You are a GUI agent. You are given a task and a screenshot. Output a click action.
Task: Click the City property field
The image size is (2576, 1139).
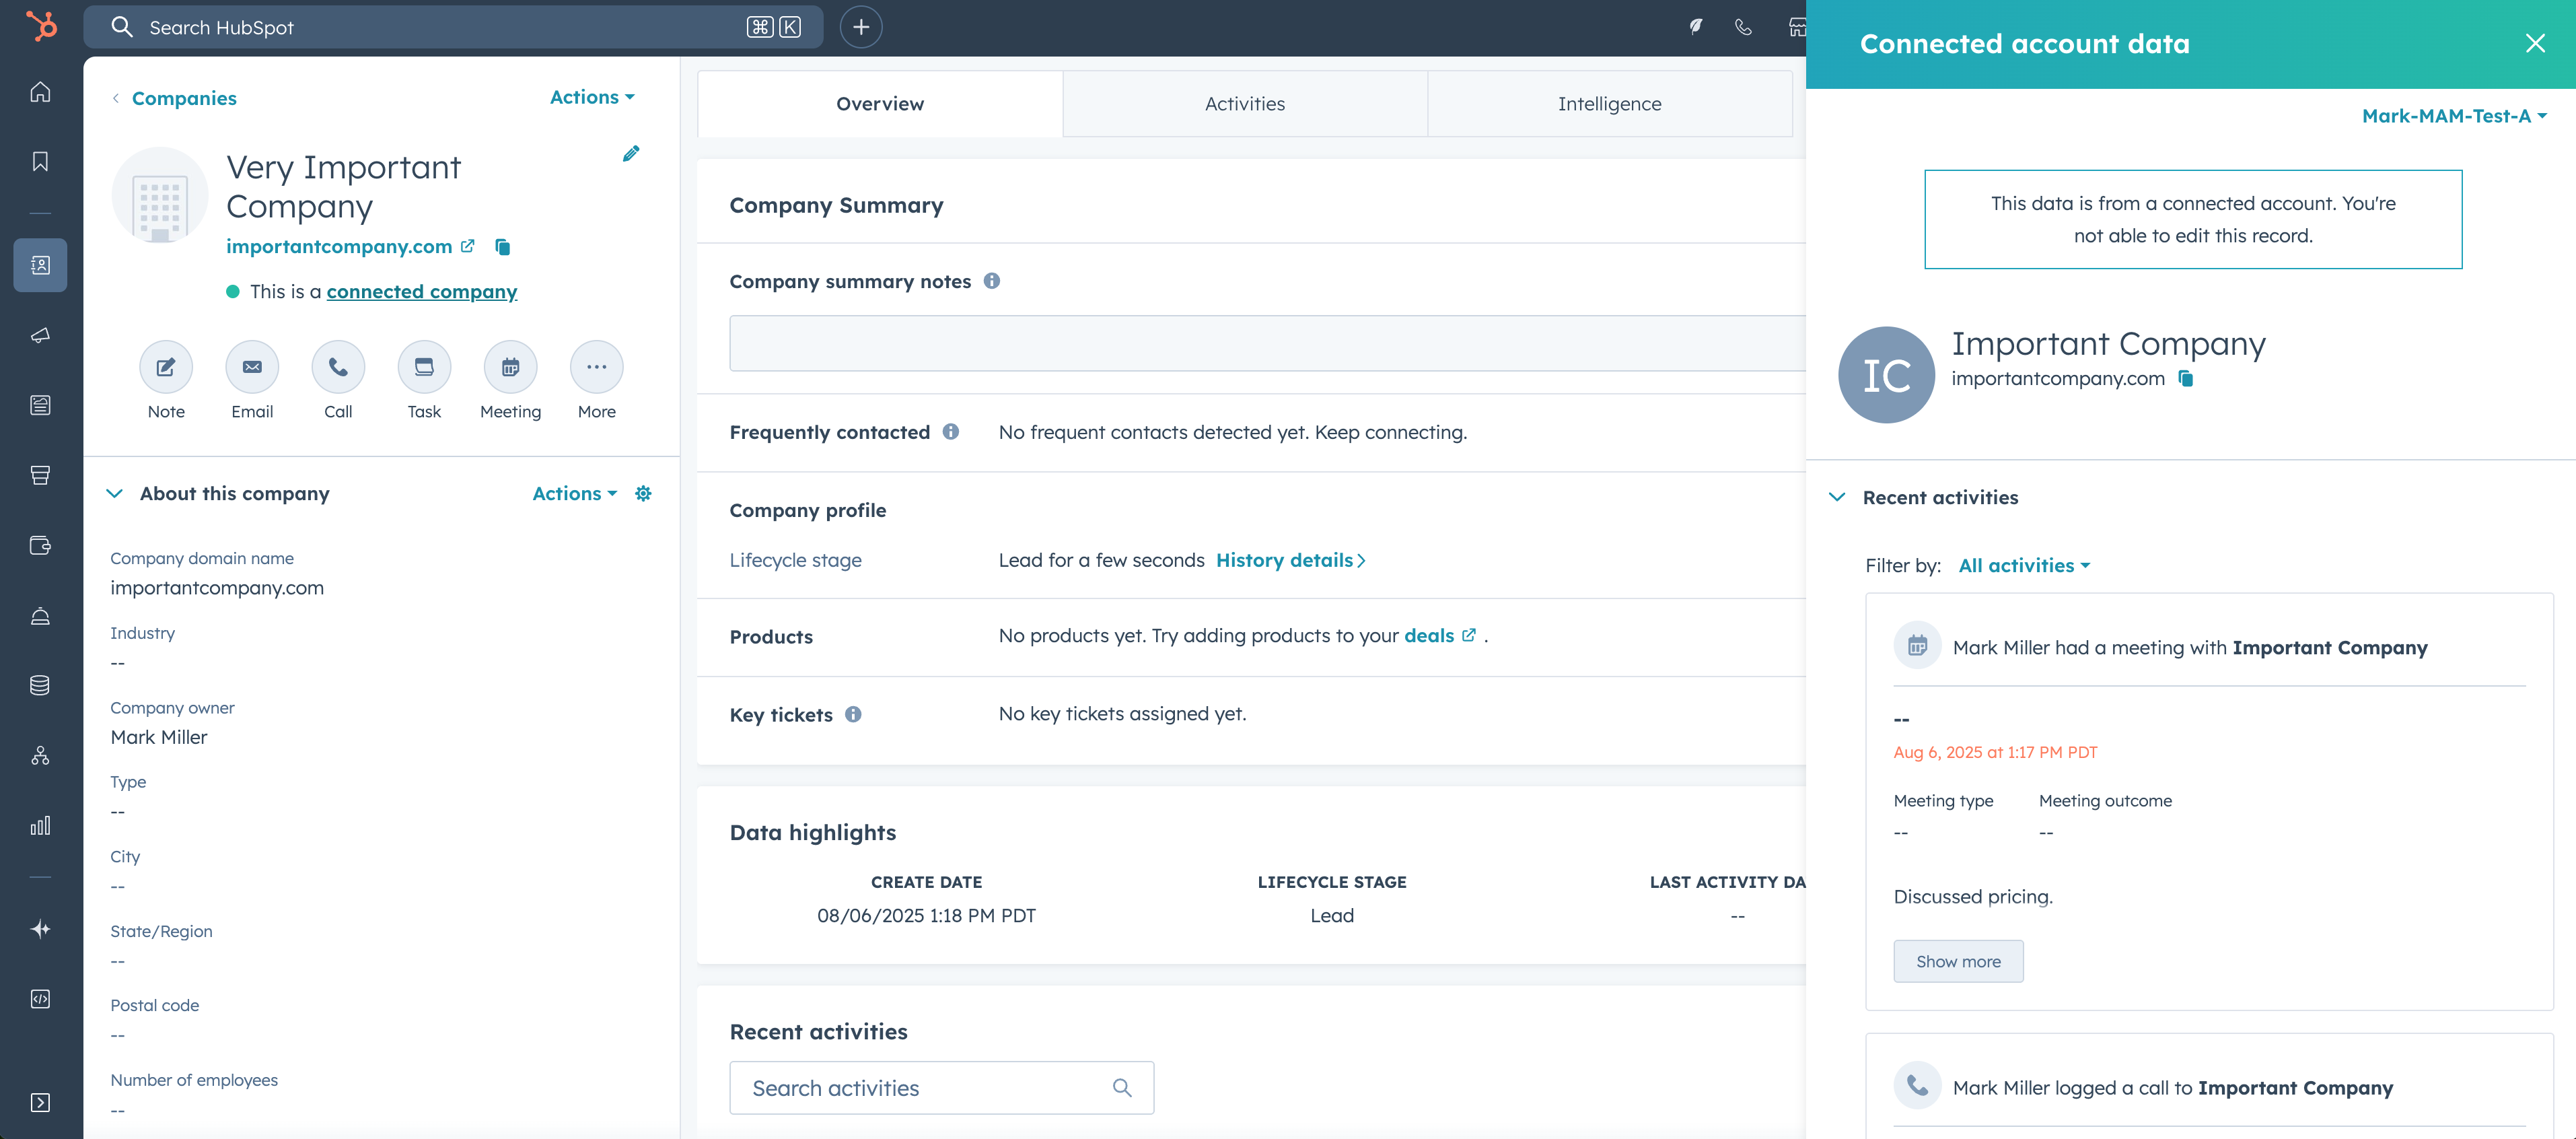[380, 871]
